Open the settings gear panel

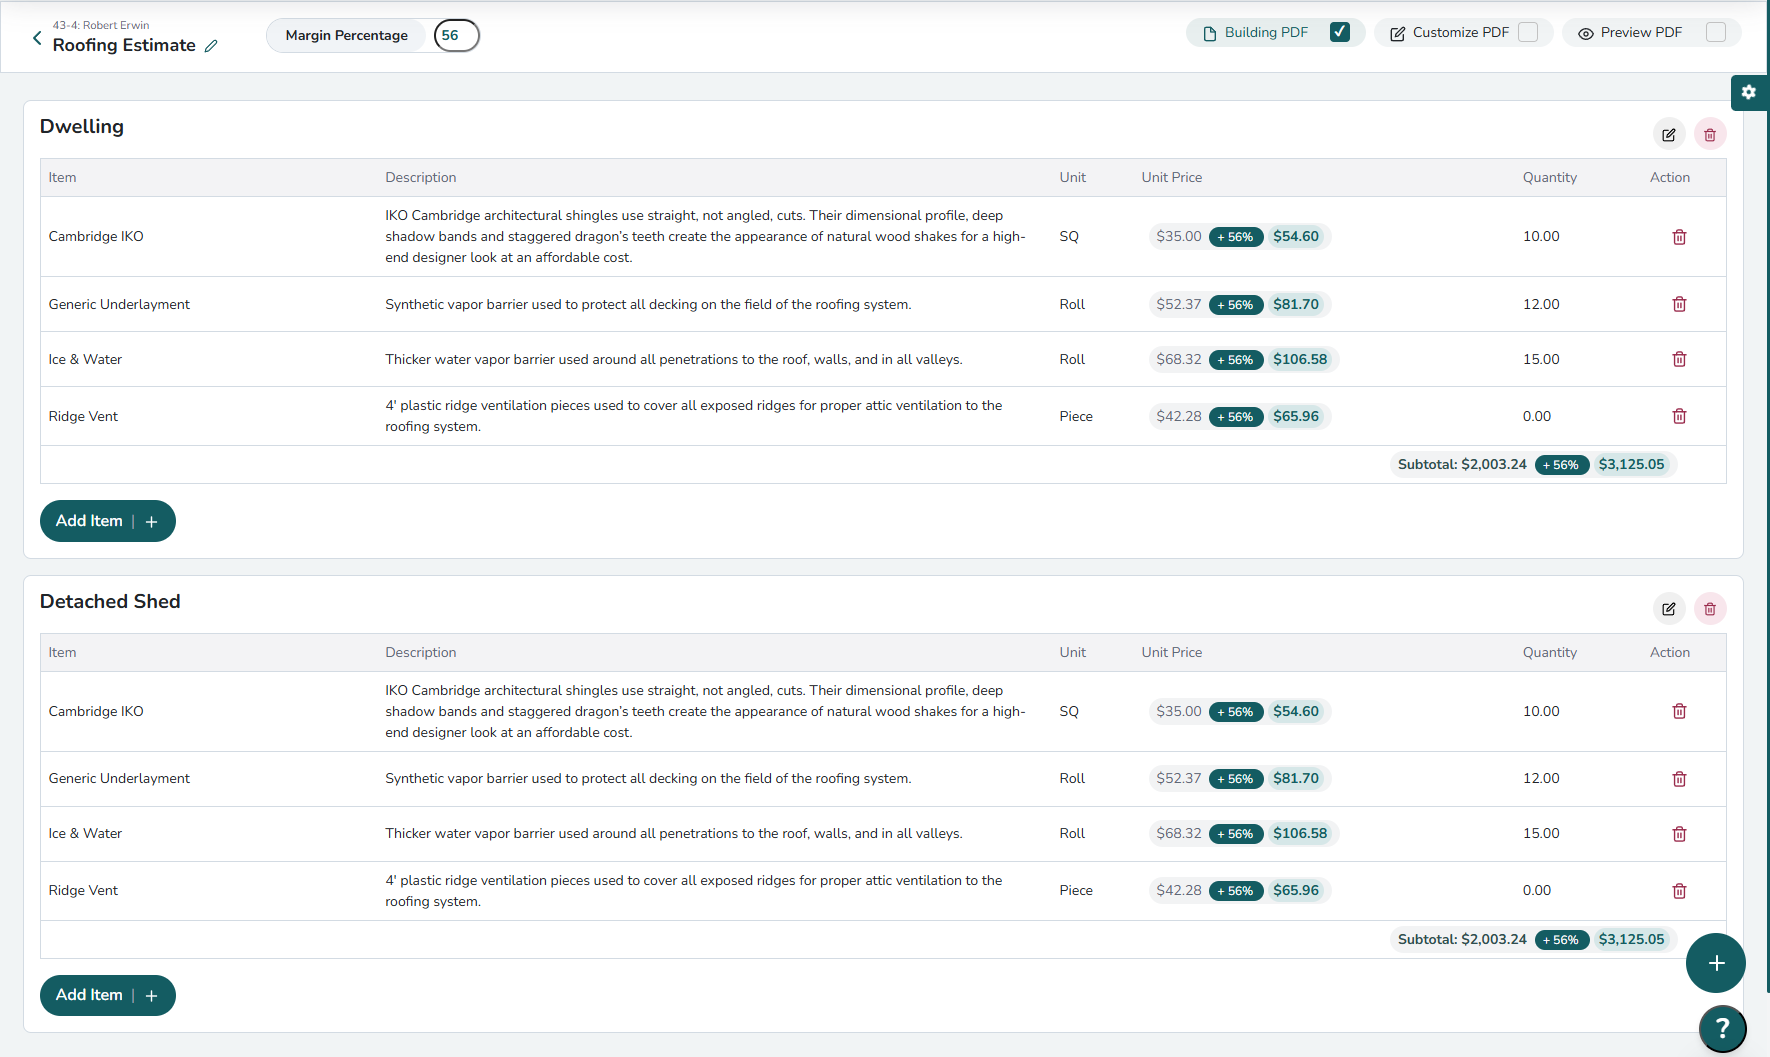pos(1748,92)
